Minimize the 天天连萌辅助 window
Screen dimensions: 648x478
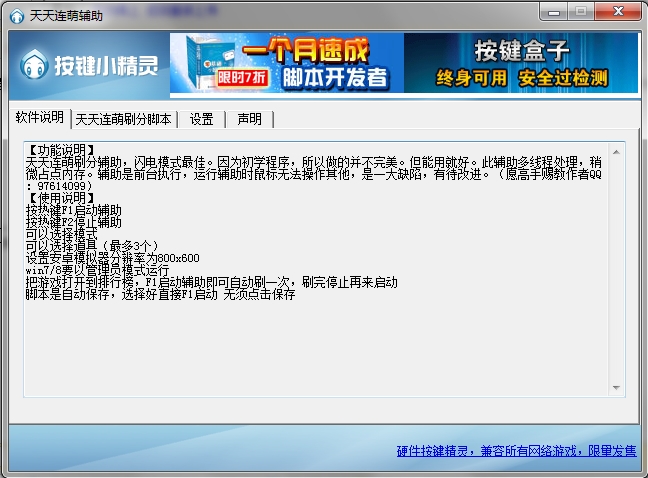pyautogui.click(x=554, y=12)
